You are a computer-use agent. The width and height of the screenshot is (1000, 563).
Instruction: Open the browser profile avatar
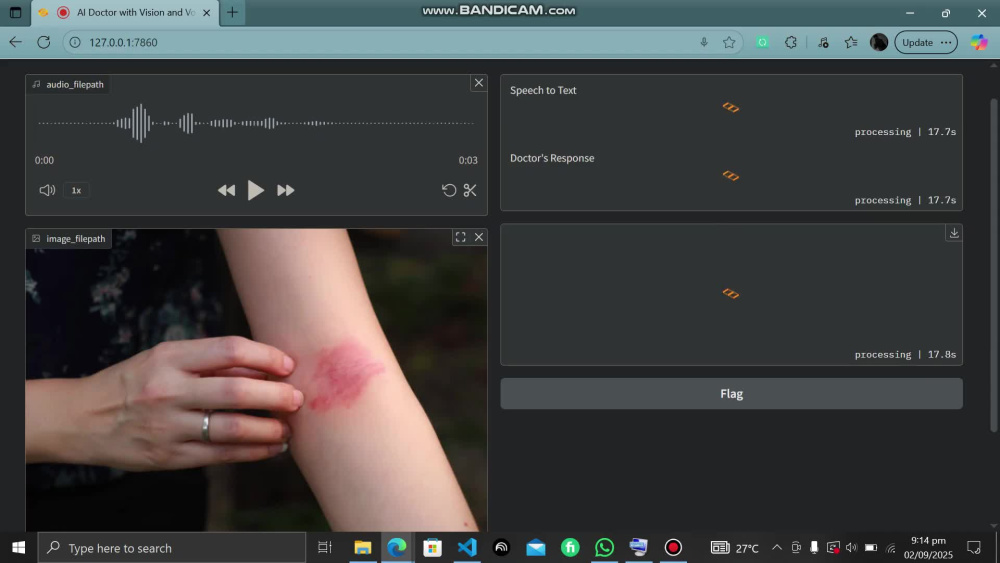tap(879, 42)
